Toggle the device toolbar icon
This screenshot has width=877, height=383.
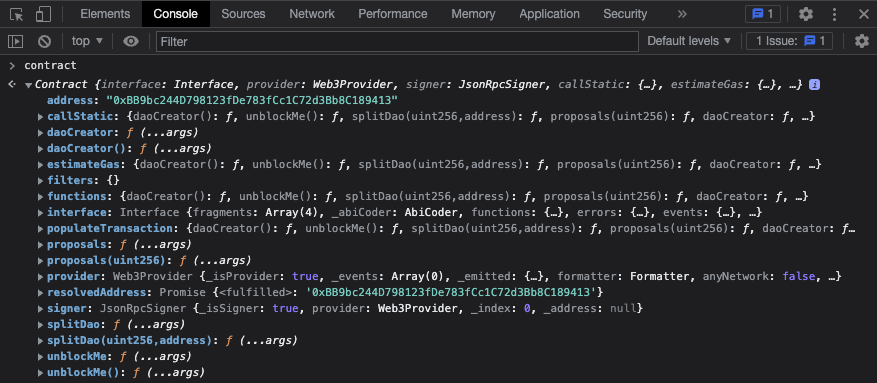[43, 14]
